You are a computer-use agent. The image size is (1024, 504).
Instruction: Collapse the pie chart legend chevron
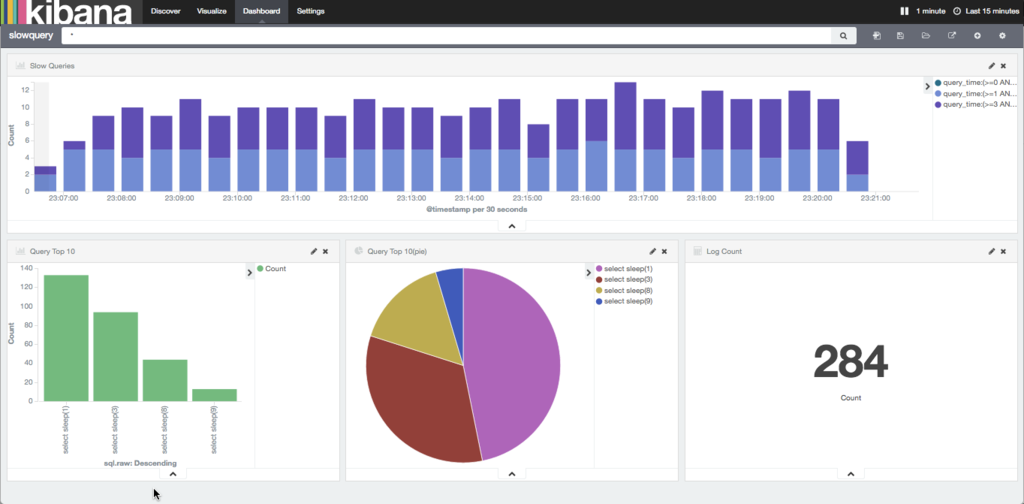click(x=588, y=272)
